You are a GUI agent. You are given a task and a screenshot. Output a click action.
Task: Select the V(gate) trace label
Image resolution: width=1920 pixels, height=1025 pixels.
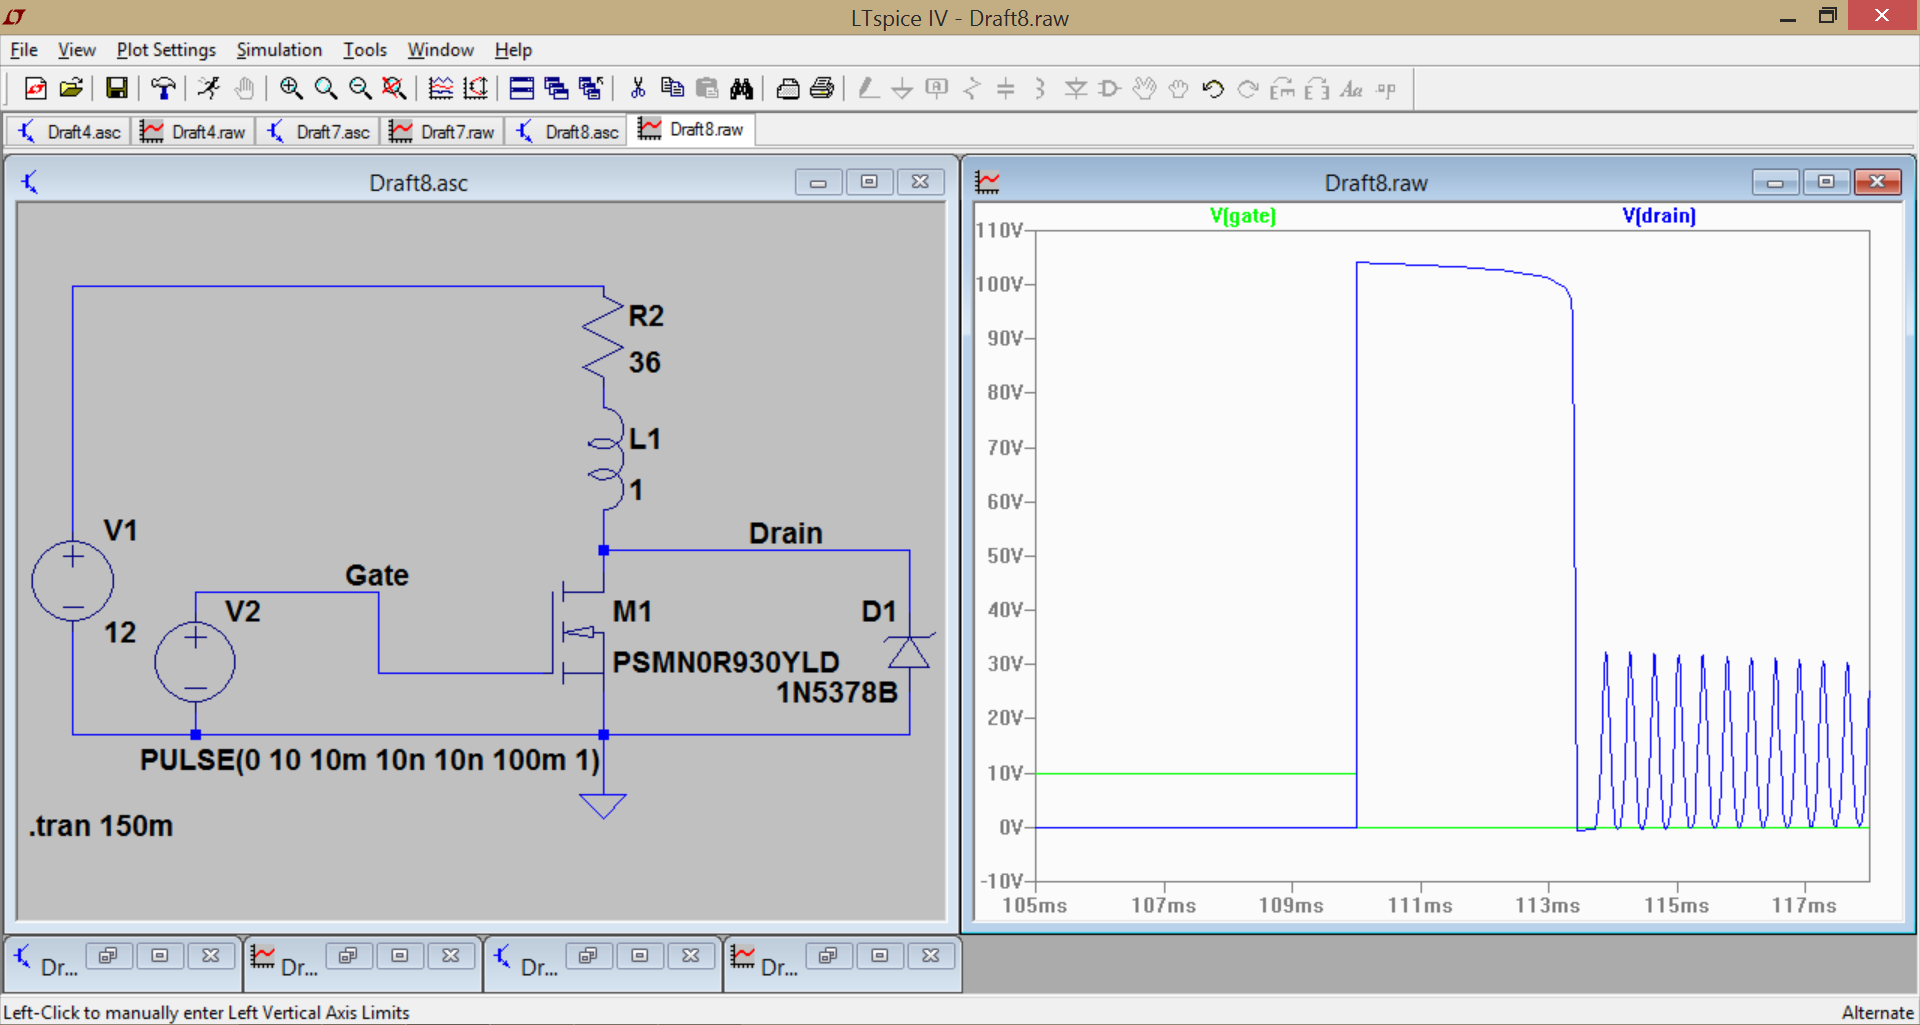point(1242,215)
